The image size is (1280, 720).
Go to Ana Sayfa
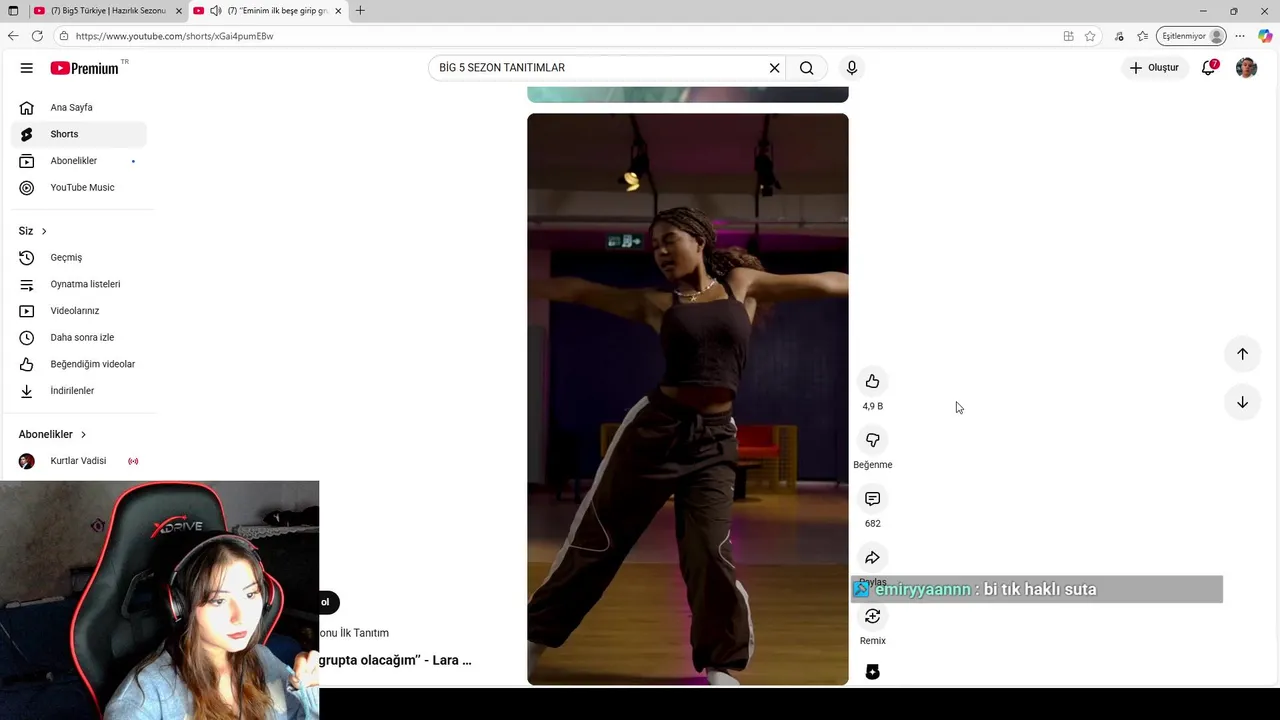tap(79, 107)
